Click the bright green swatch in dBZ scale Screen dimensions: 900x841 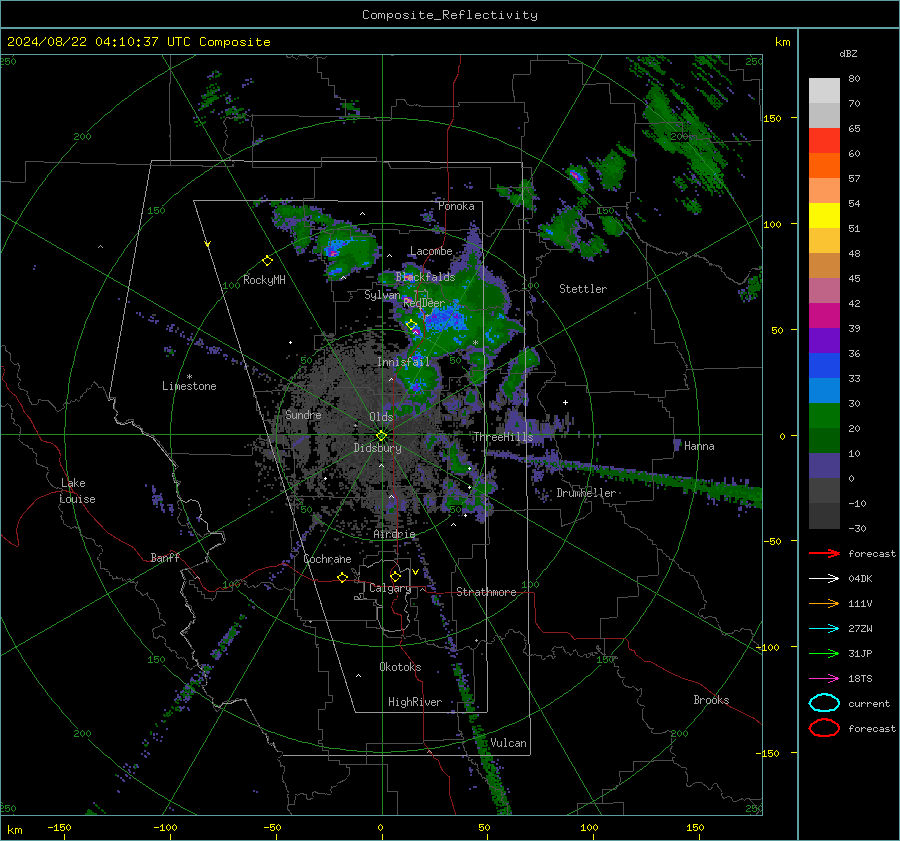coord(824,416)
